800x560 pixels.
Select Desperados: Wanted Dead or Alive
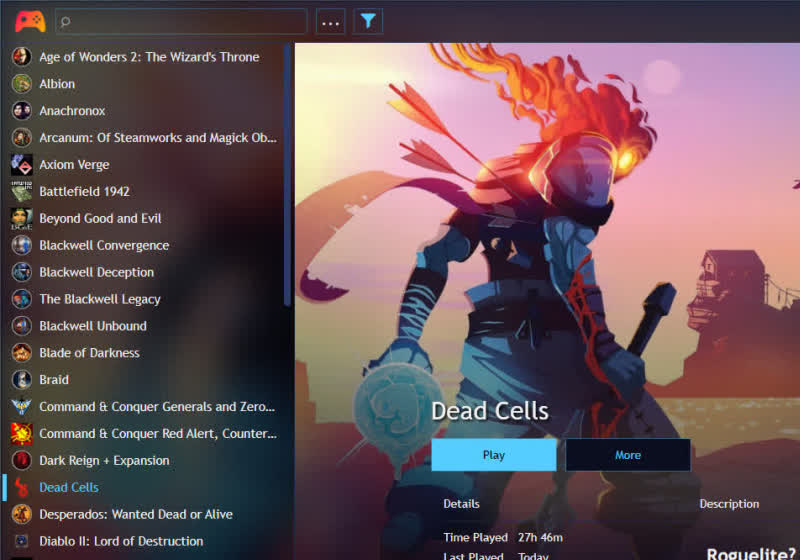tap(135, 514)
